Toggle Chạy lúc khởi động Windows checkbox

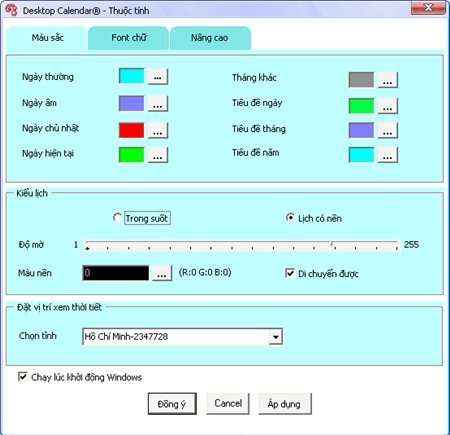click(22, 377)
